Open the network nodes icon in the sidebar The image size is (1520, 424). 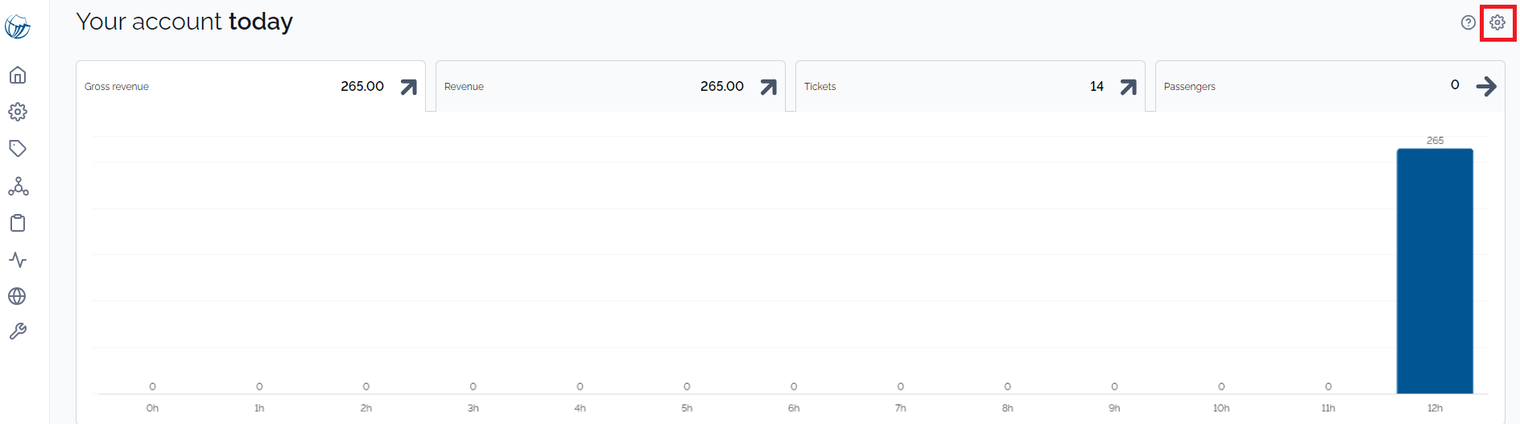click(x=17, y=186)
